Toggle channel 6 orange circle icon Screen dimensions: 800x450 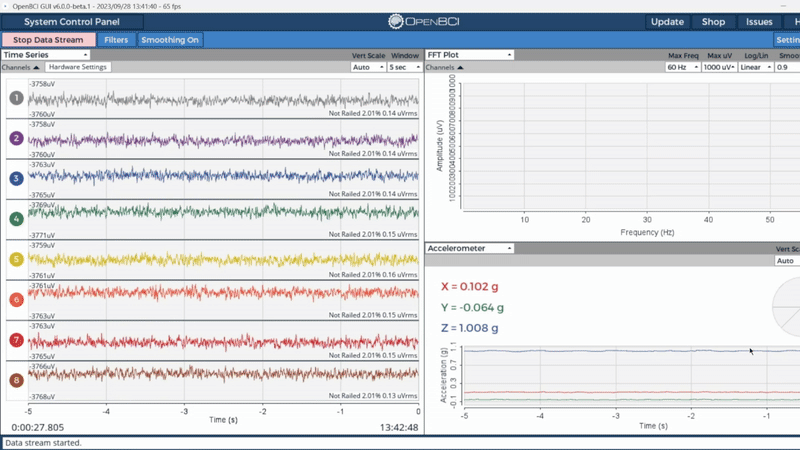point(16,300)
